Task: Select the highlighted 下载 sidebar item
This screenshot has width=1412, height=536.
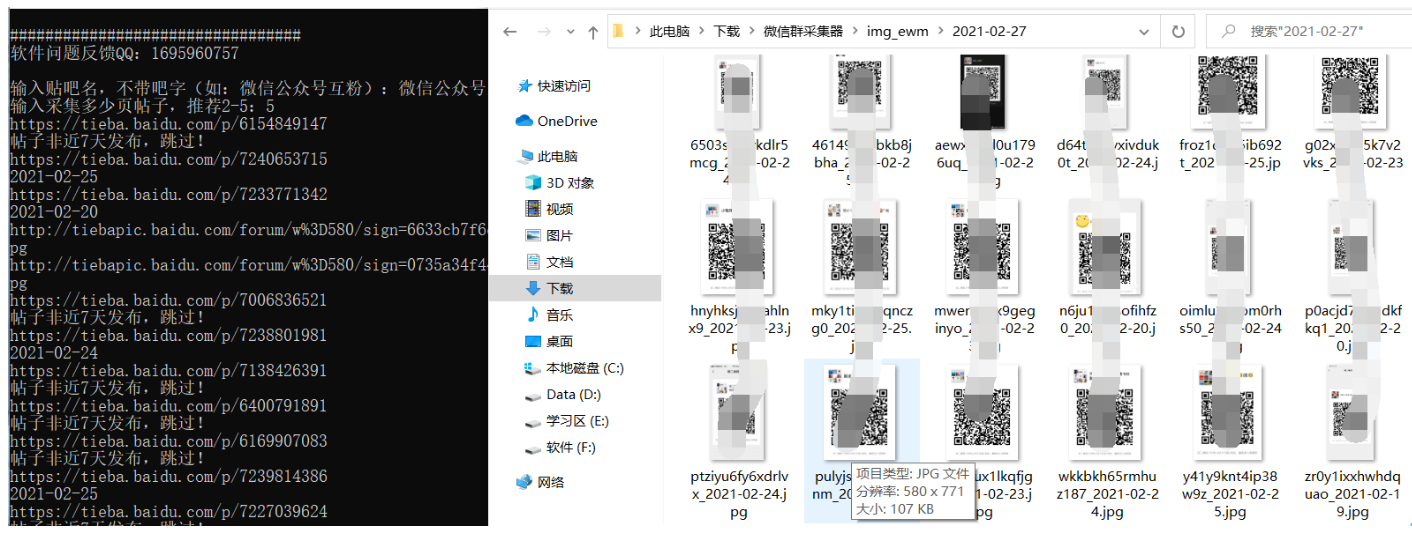Action: (575, 288)
